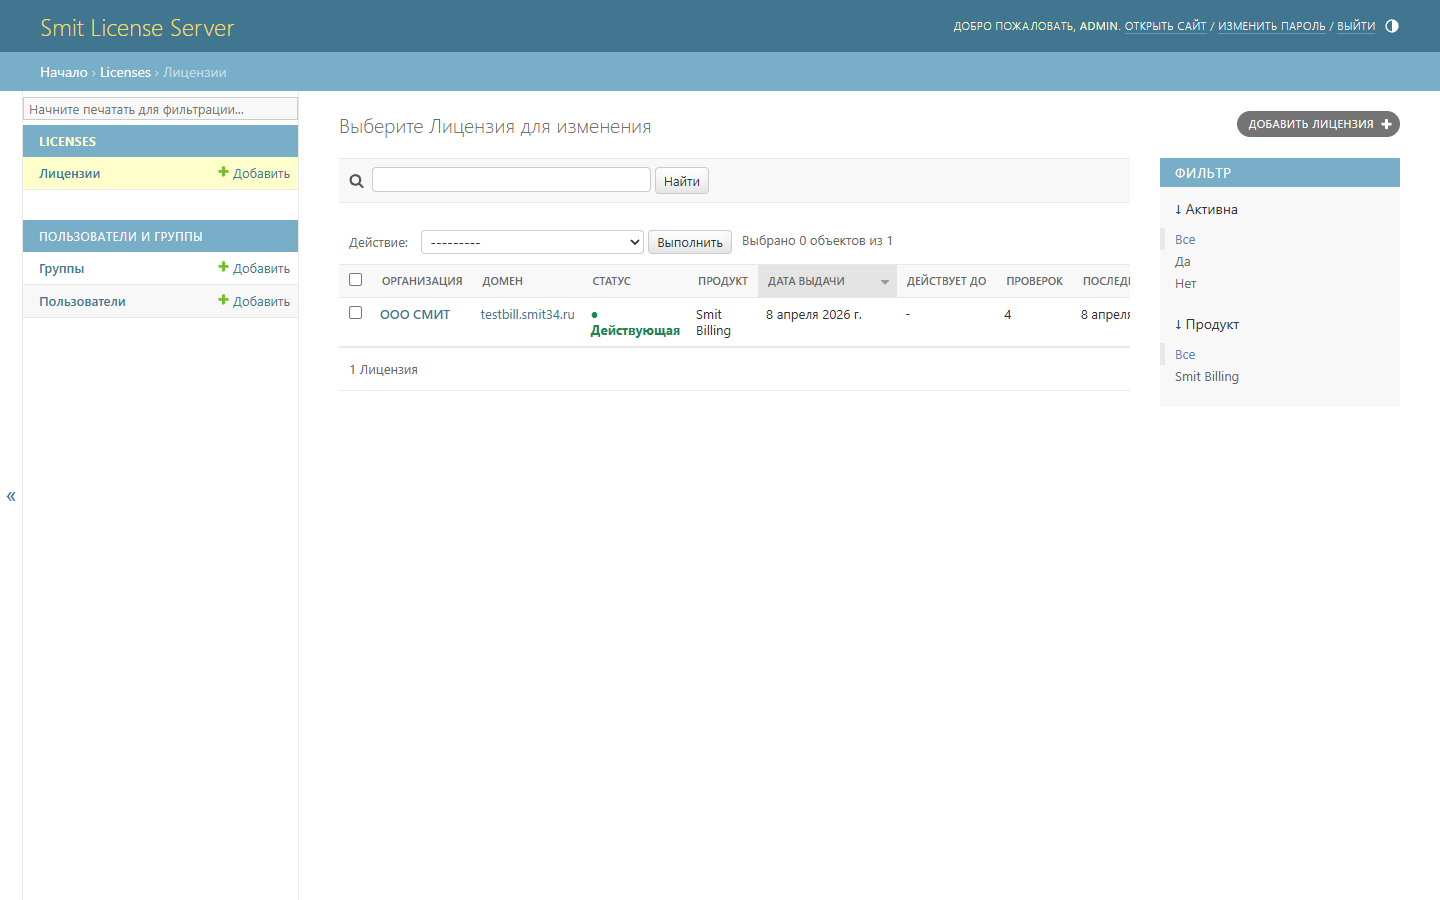Viewport: 1440px width, 900px height.
Task: Tick the checkbox for ООО СМИТ row
Action: [355, 313]
